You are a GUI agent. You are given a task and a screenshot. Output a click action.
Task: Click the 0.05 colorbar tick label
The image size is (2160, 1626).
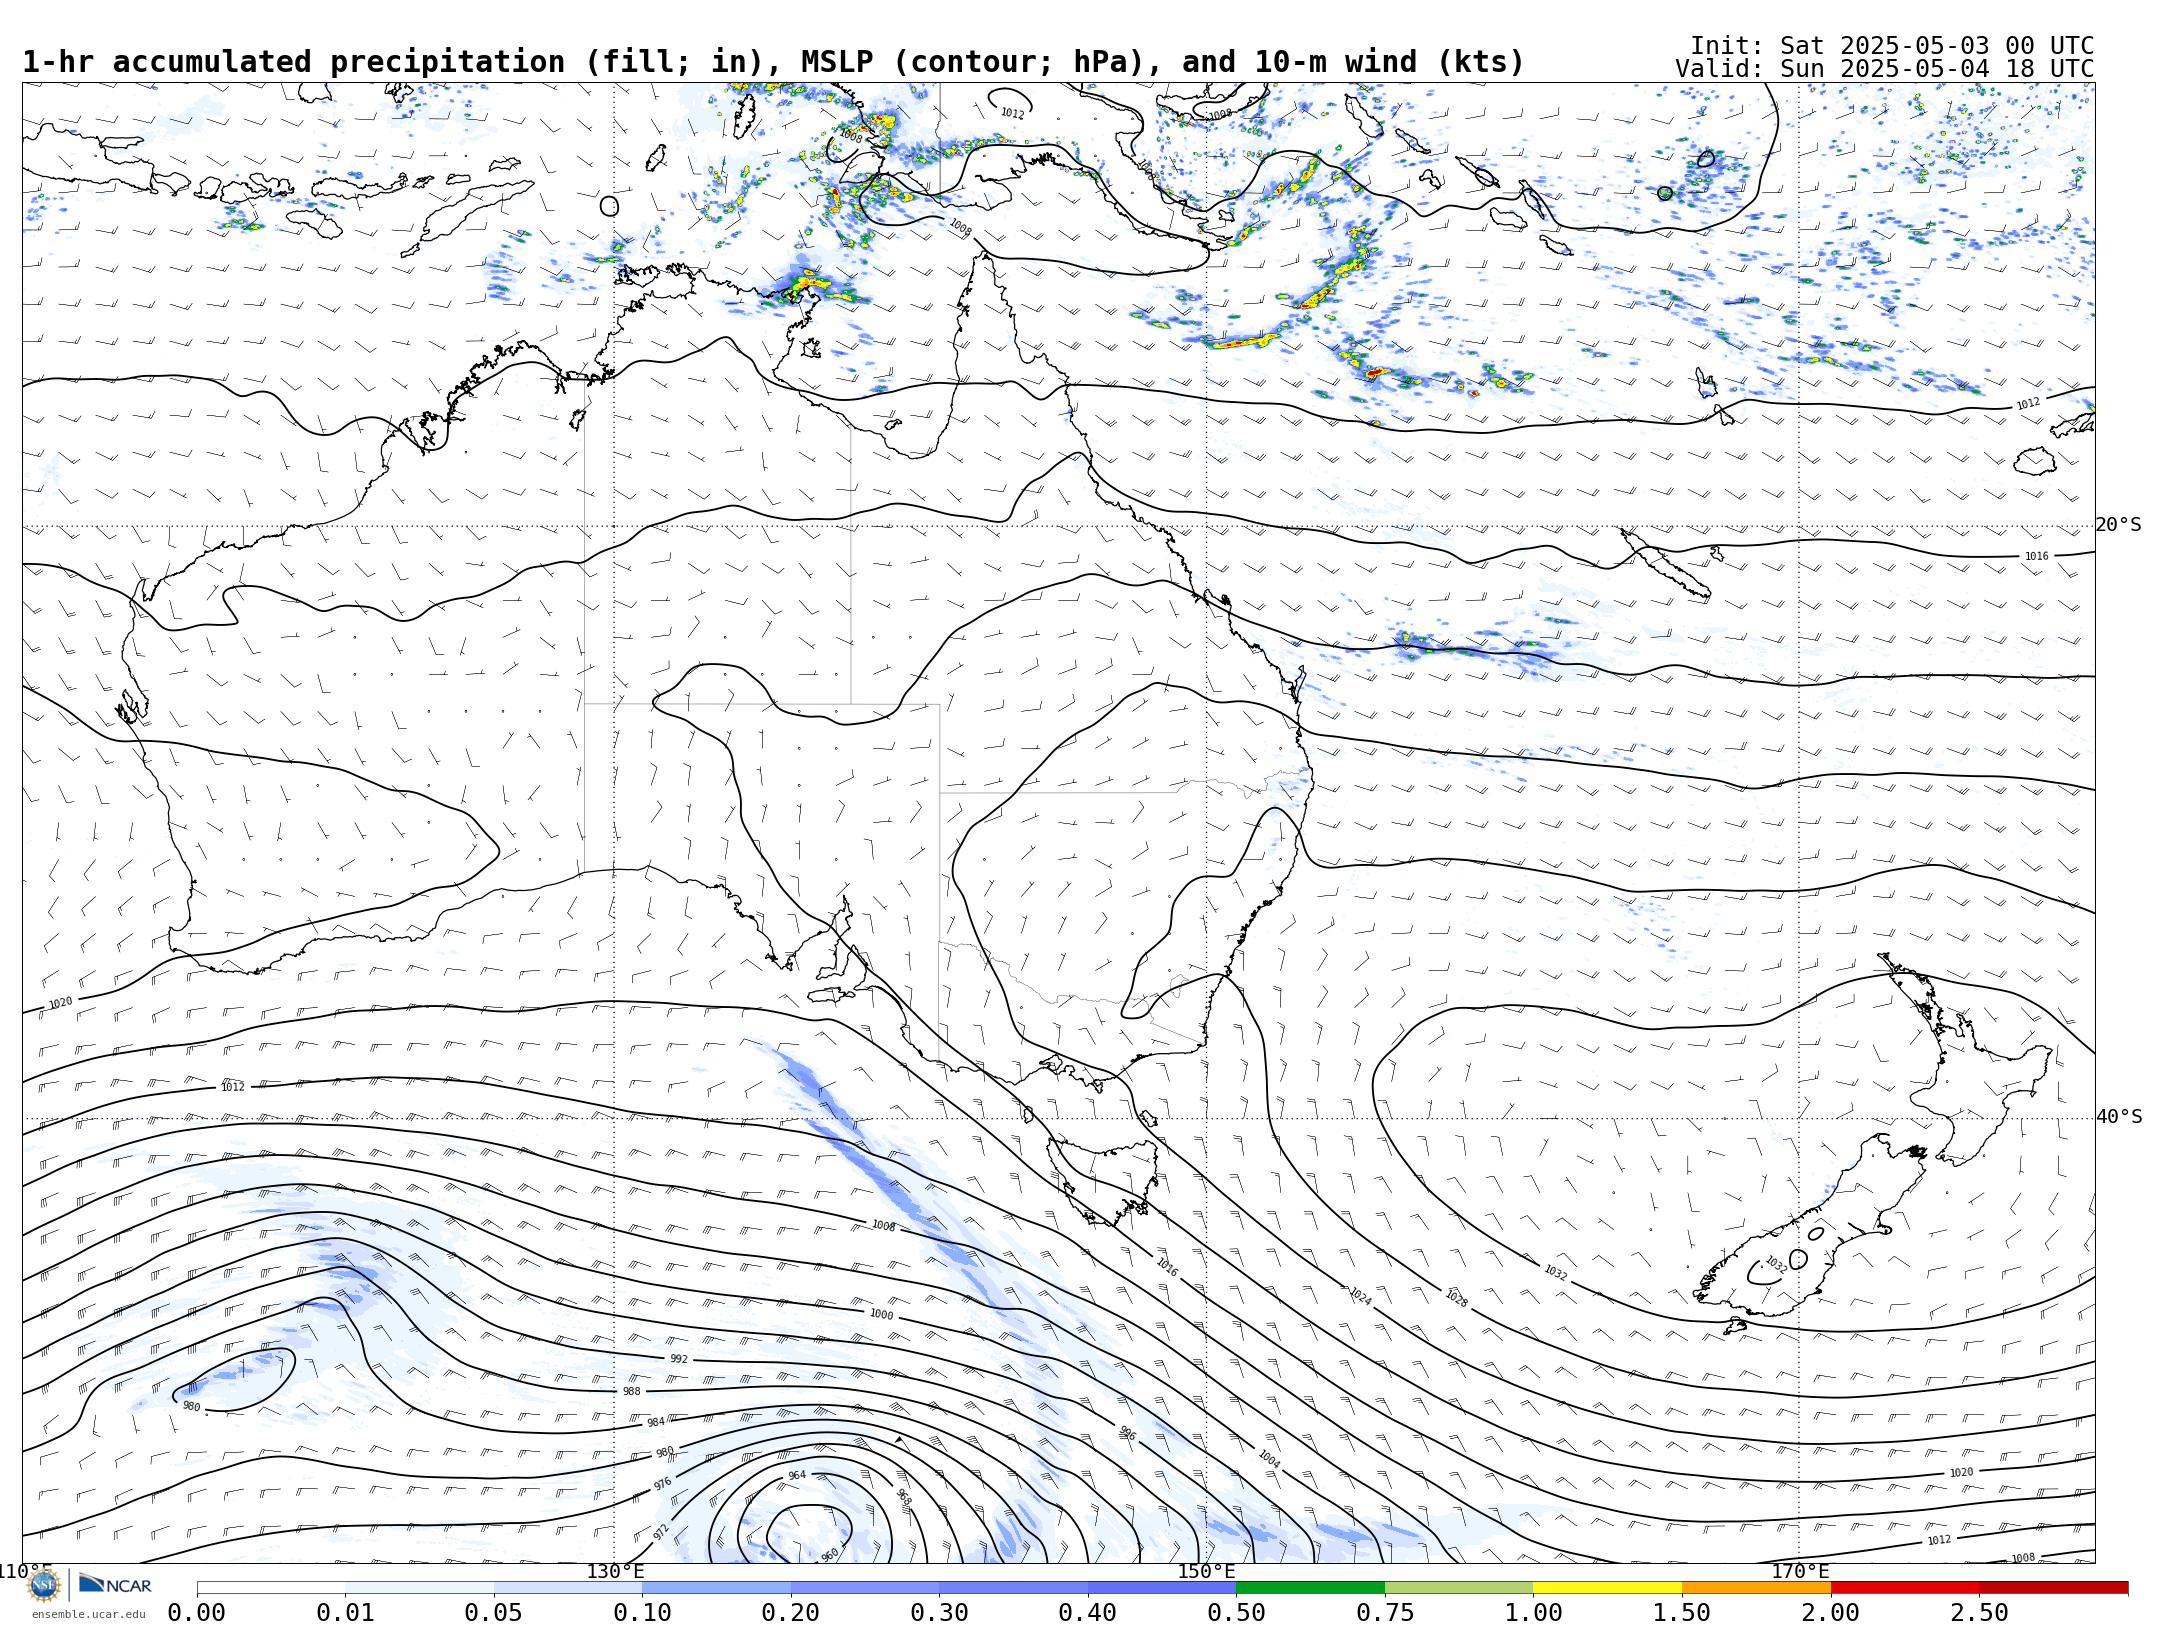tap(493, 1613)
